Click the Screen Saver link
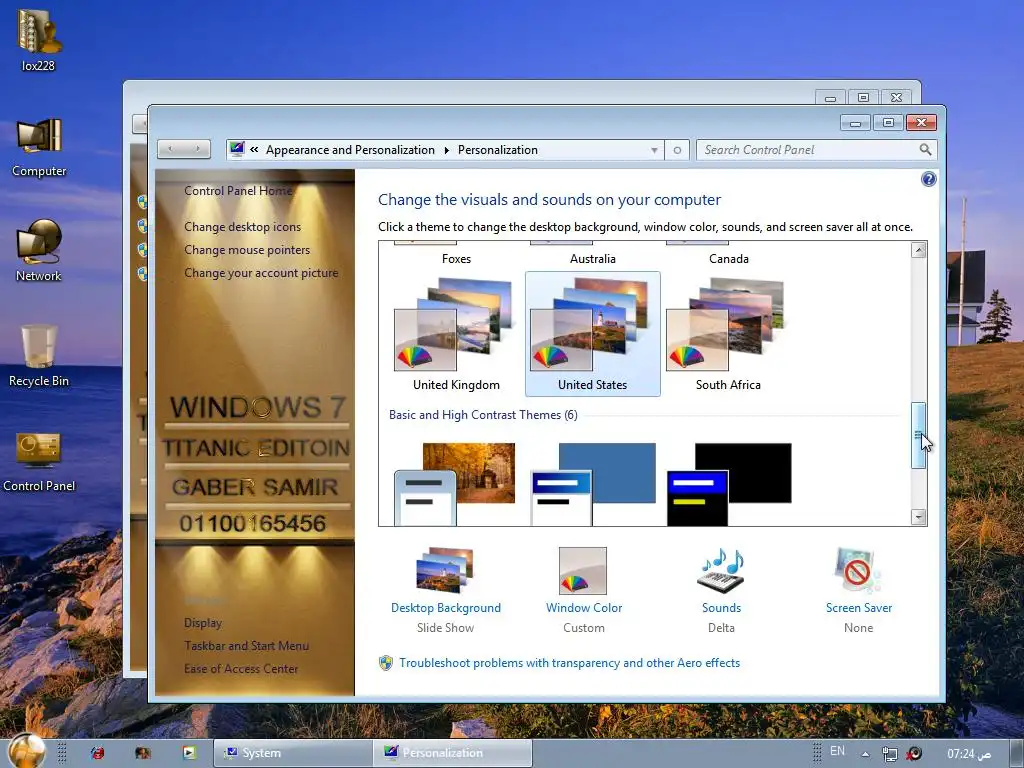This screenshot has width=1024, height=768. (859, 608)
